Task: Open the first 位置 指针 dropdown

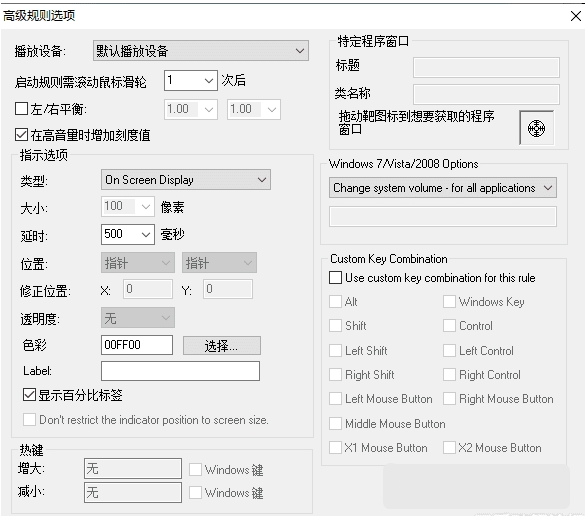Action: pyautogui.click(x=138, y=263)
